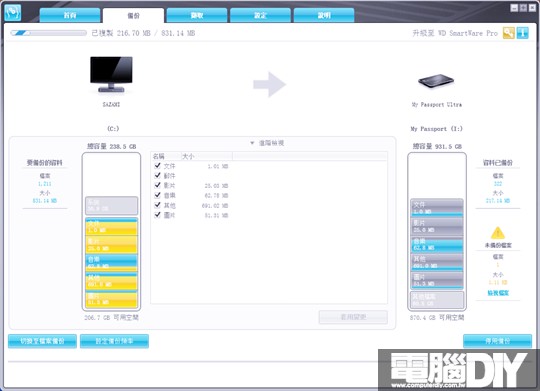Click the blue download icon beside the key
This screenshot has height=391, width=540.
click(x=522, y=33)
